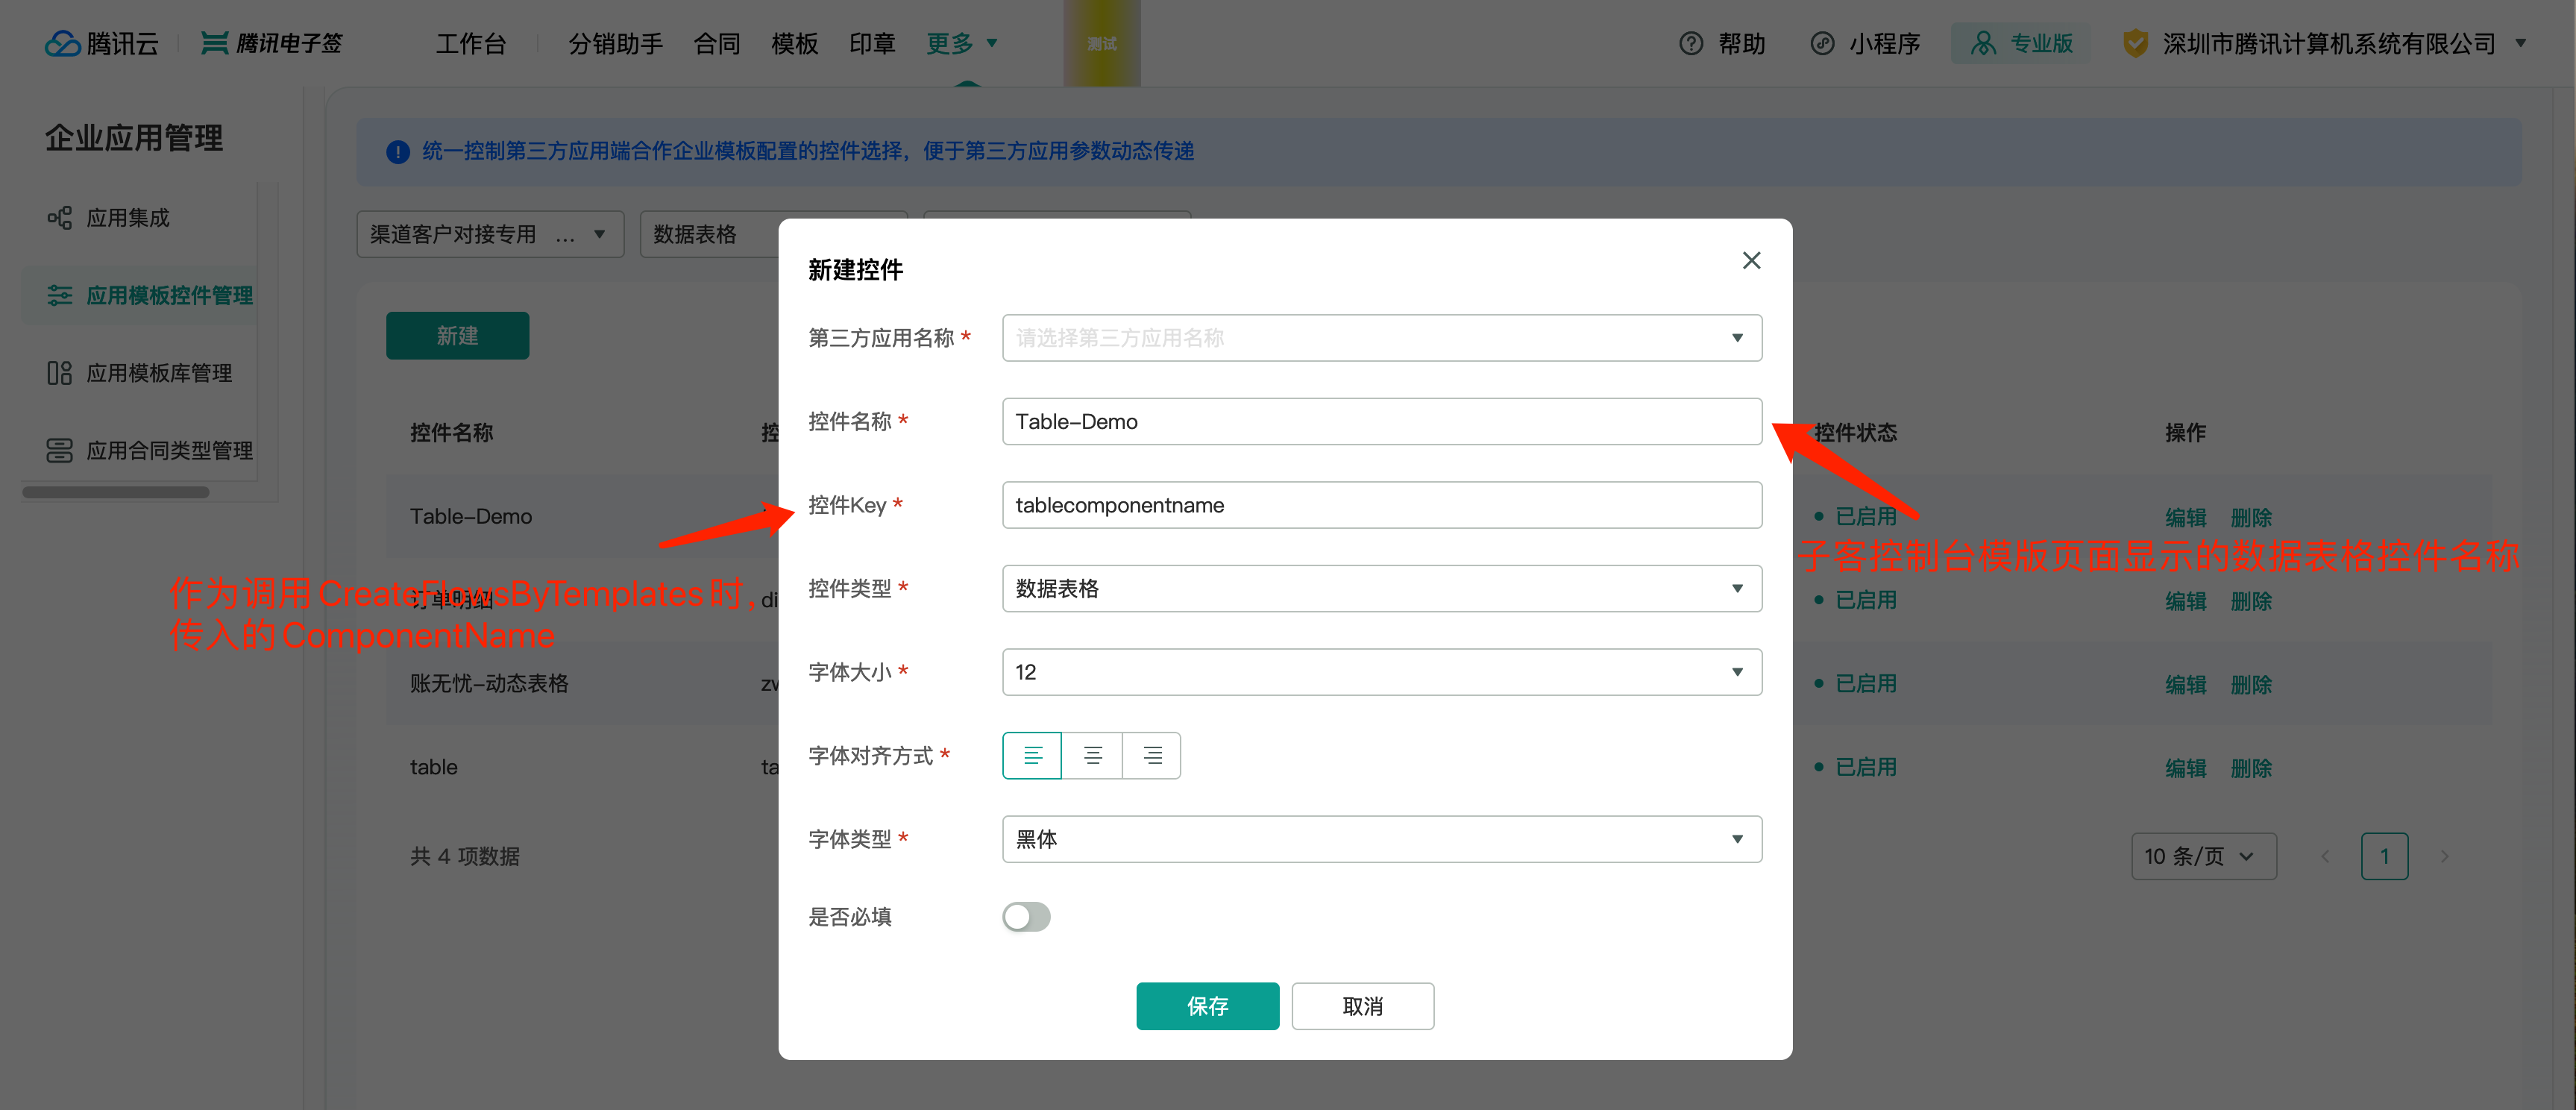Open the 字体大小 dropdown

[1382, 672]
